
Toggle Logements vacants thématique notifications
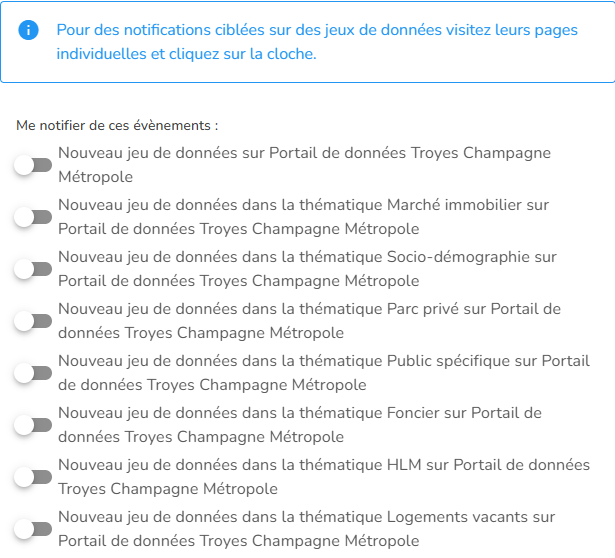pyautogui.click(x=33, y=529)
